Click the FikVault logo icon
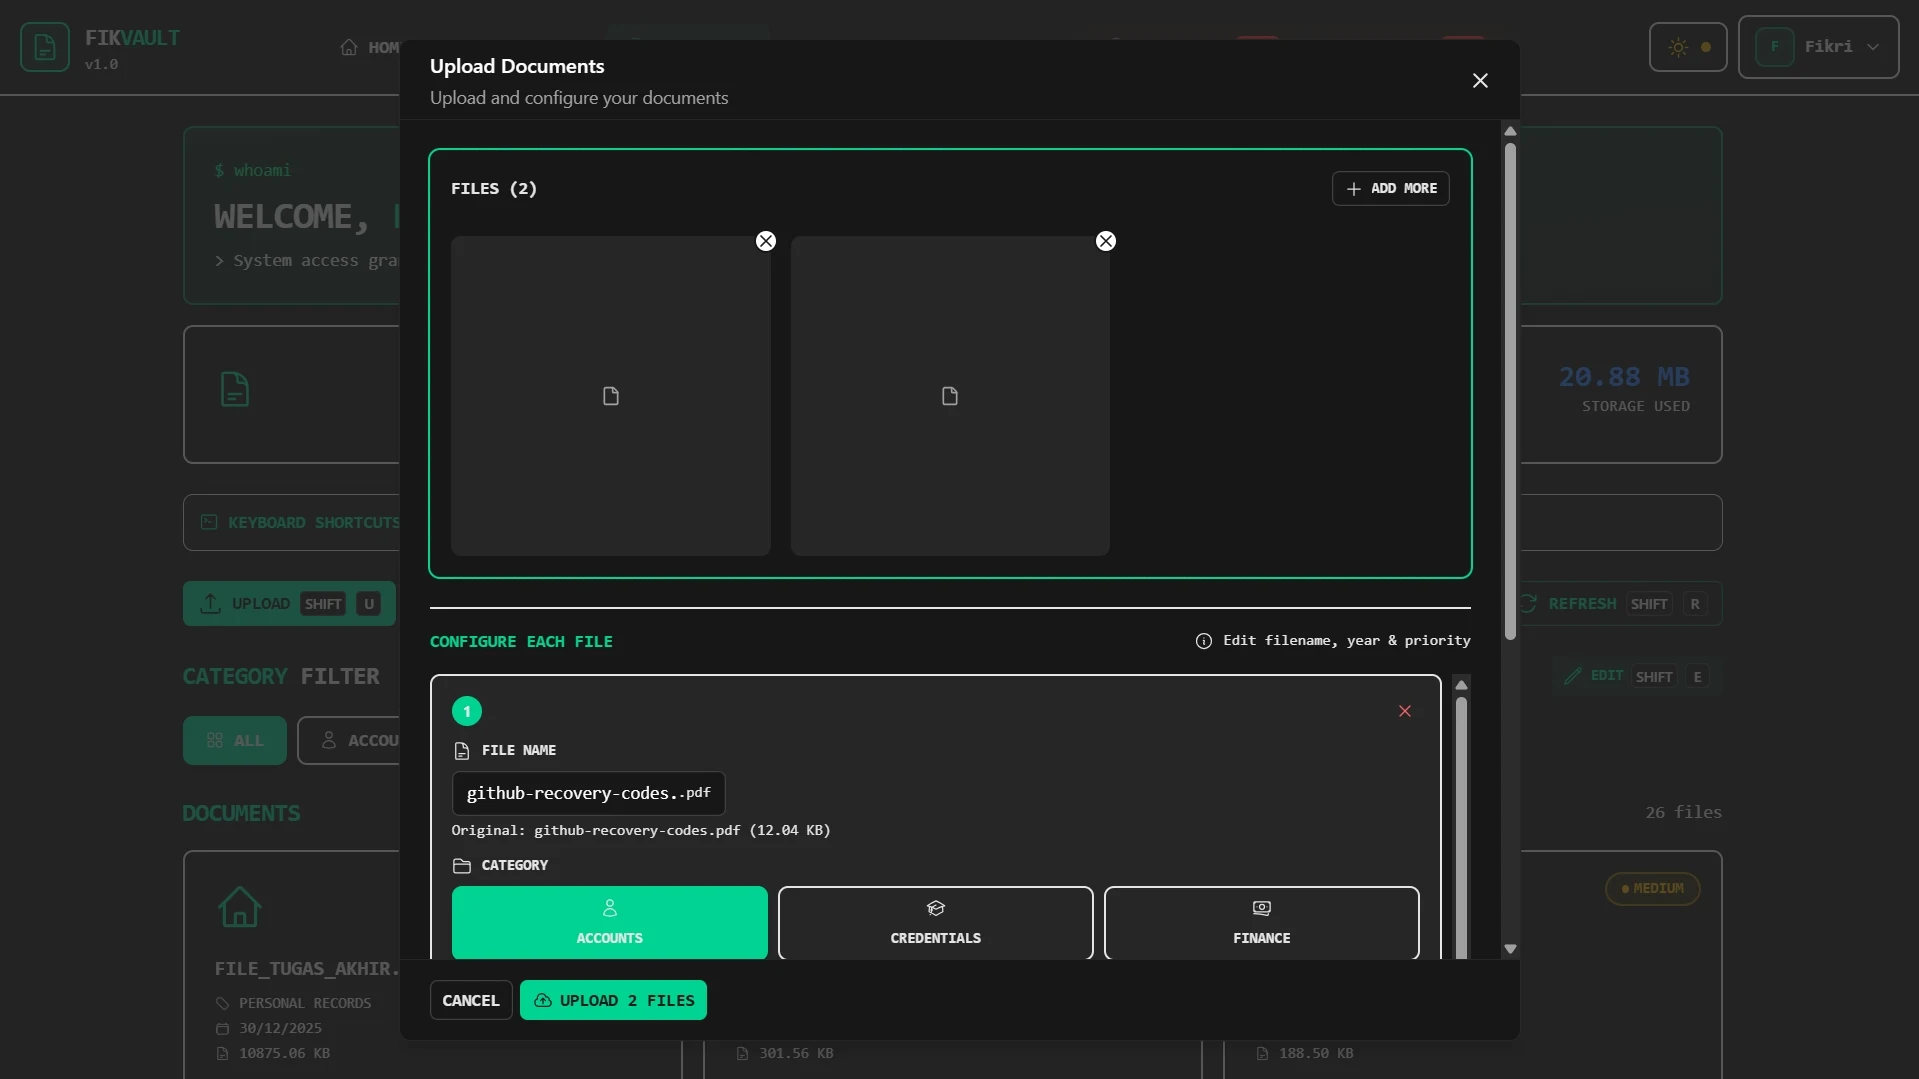The image size is (1919, 1079). [x=45, y=47]
